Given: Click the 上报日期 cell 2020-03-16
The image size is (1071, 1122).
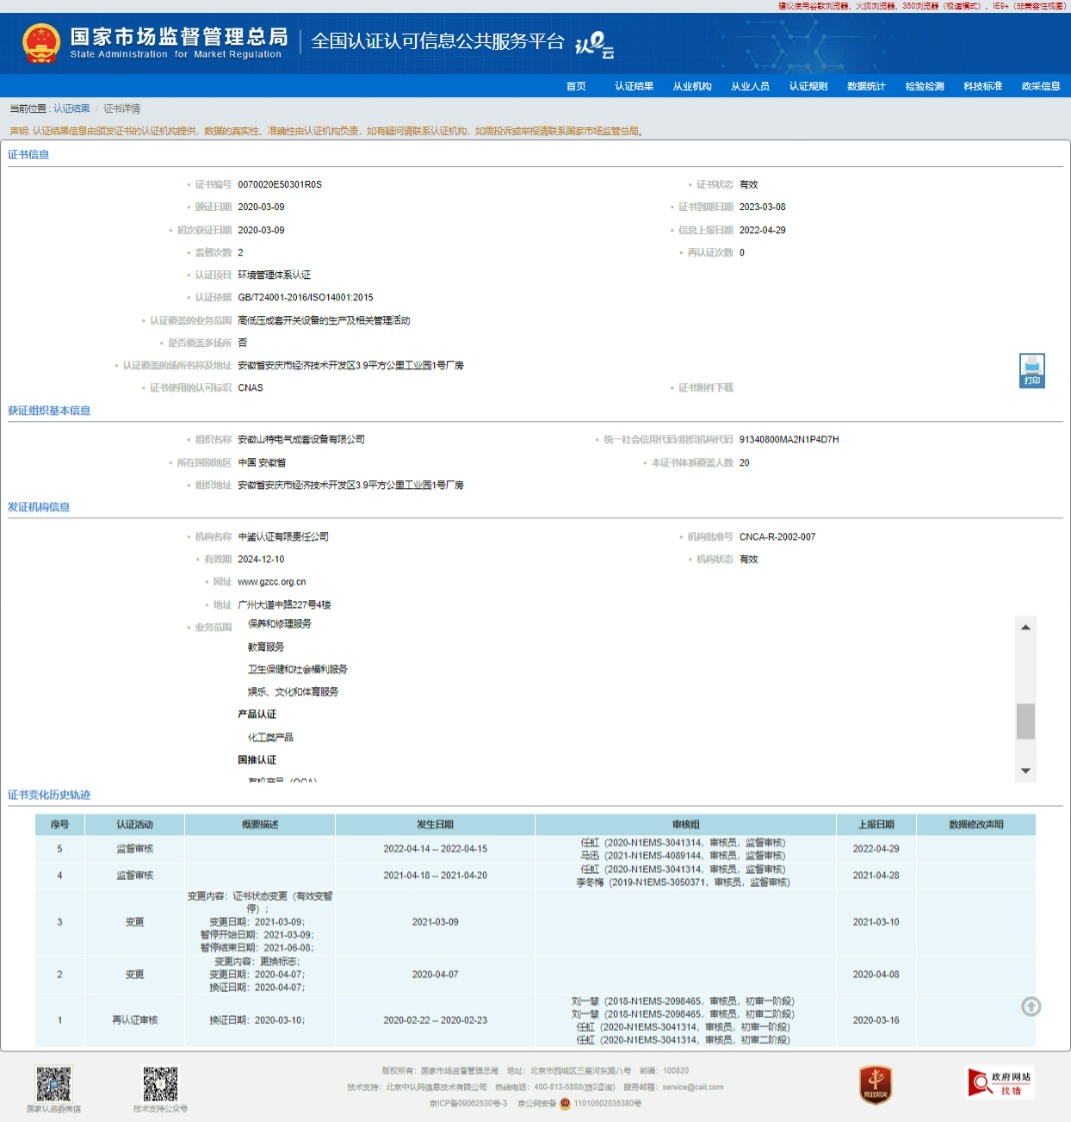Looking at the screenshot, I should click(876, 1020).
